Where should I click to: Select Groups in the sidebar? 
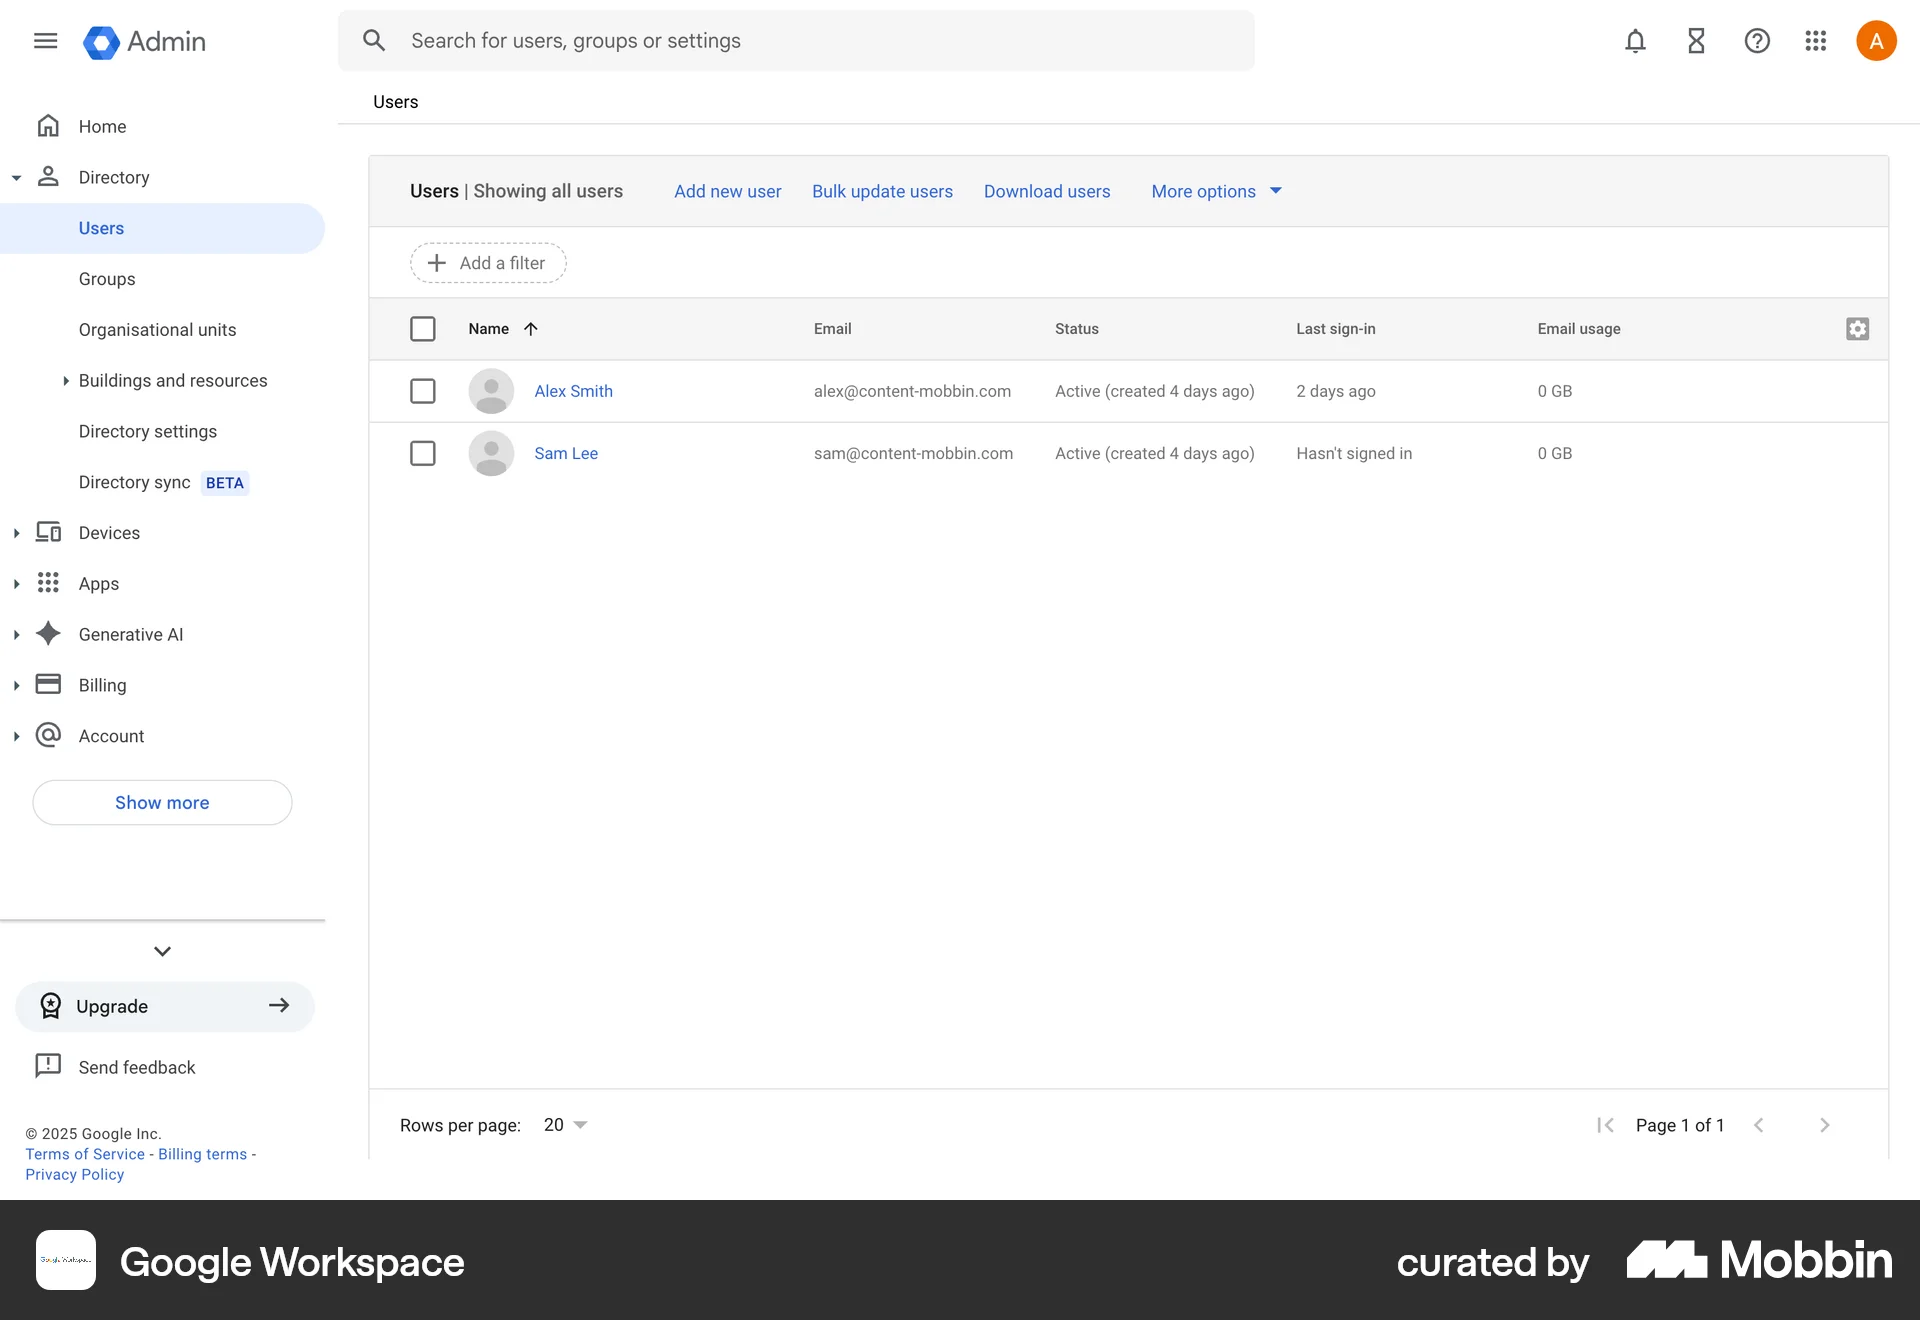pyautogui.click(x=107, y=279)
